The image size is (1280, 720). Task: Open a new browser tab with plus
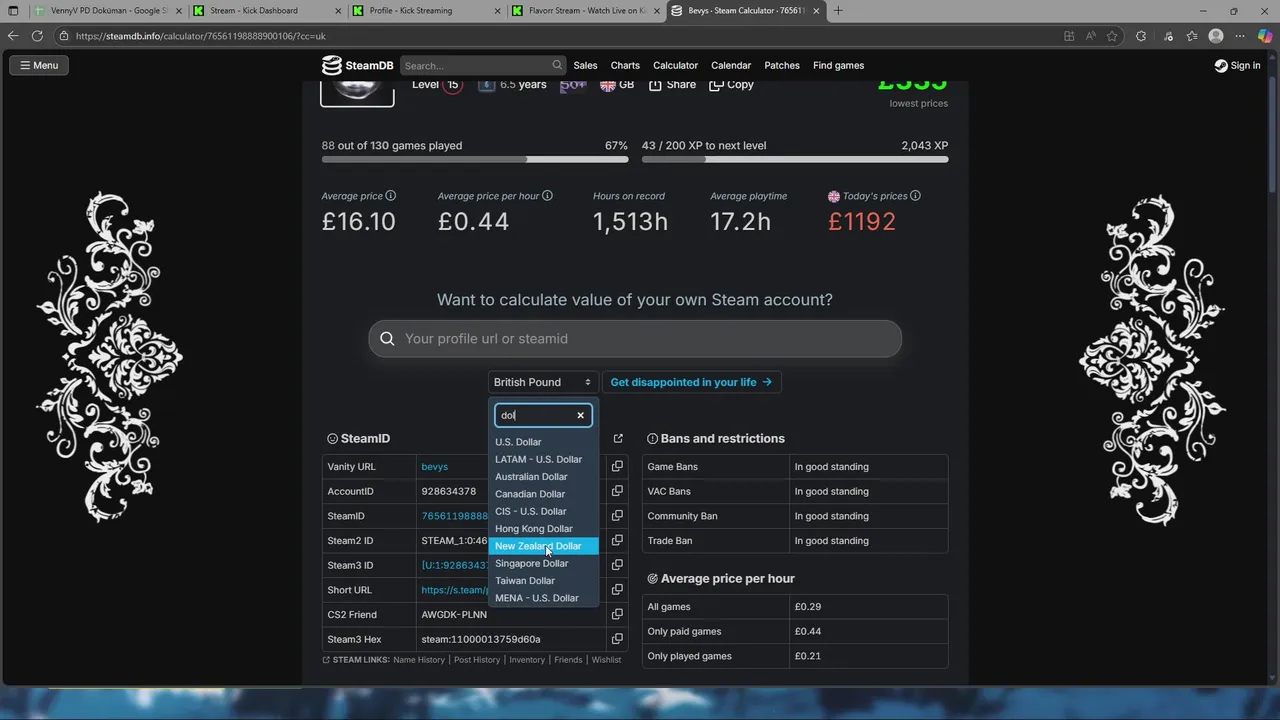point(838,11)
